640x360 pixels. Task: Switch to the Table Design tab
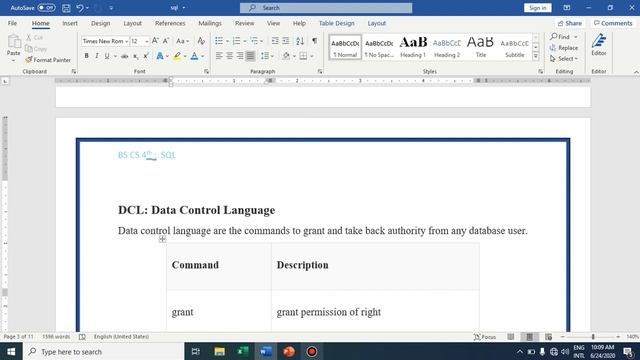tap(336, 23)
